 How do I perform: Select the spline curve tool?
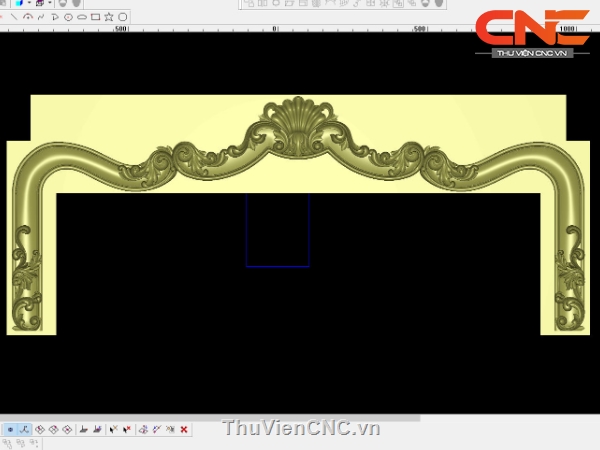tap(42, 17)
